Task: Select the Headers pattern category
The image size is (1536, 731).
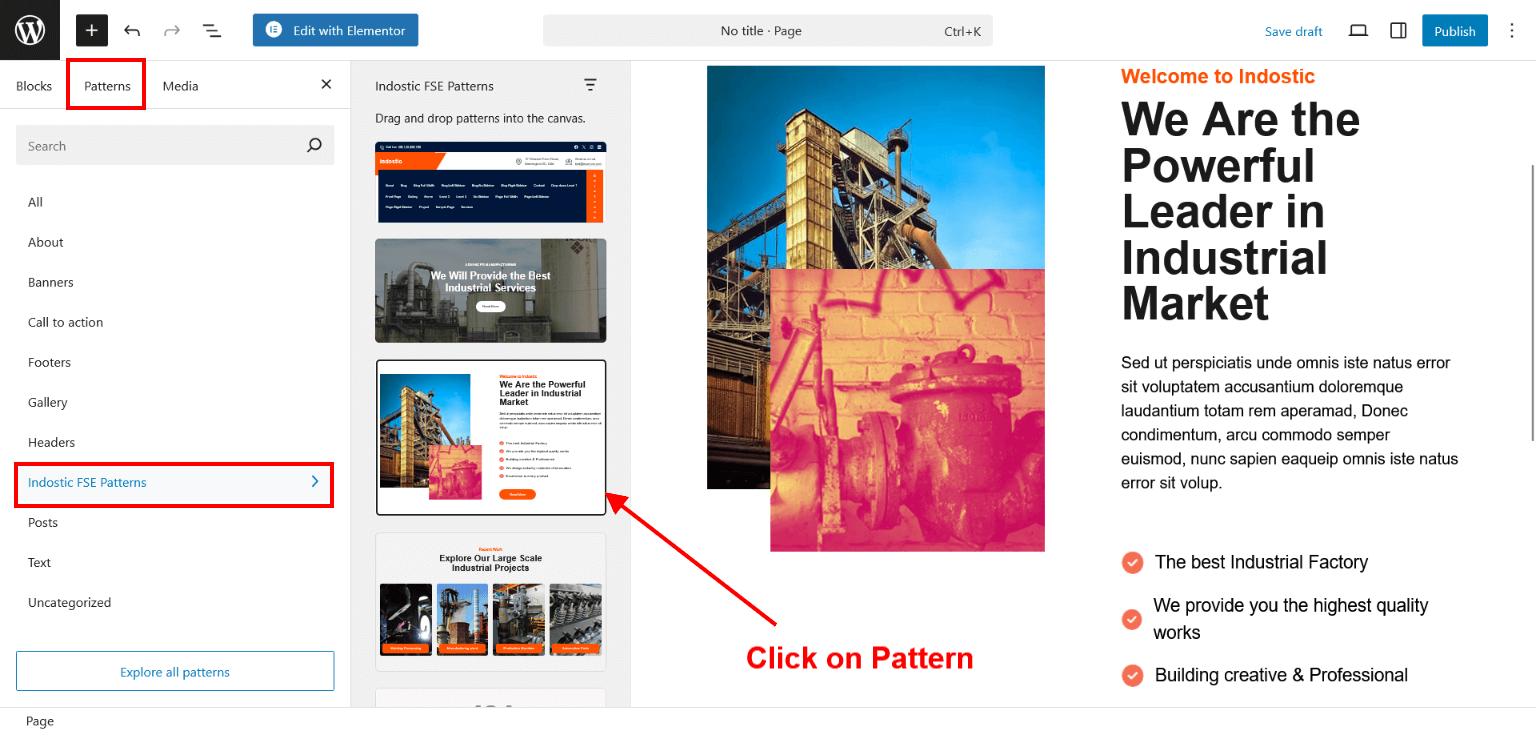Action: (52, 442)
